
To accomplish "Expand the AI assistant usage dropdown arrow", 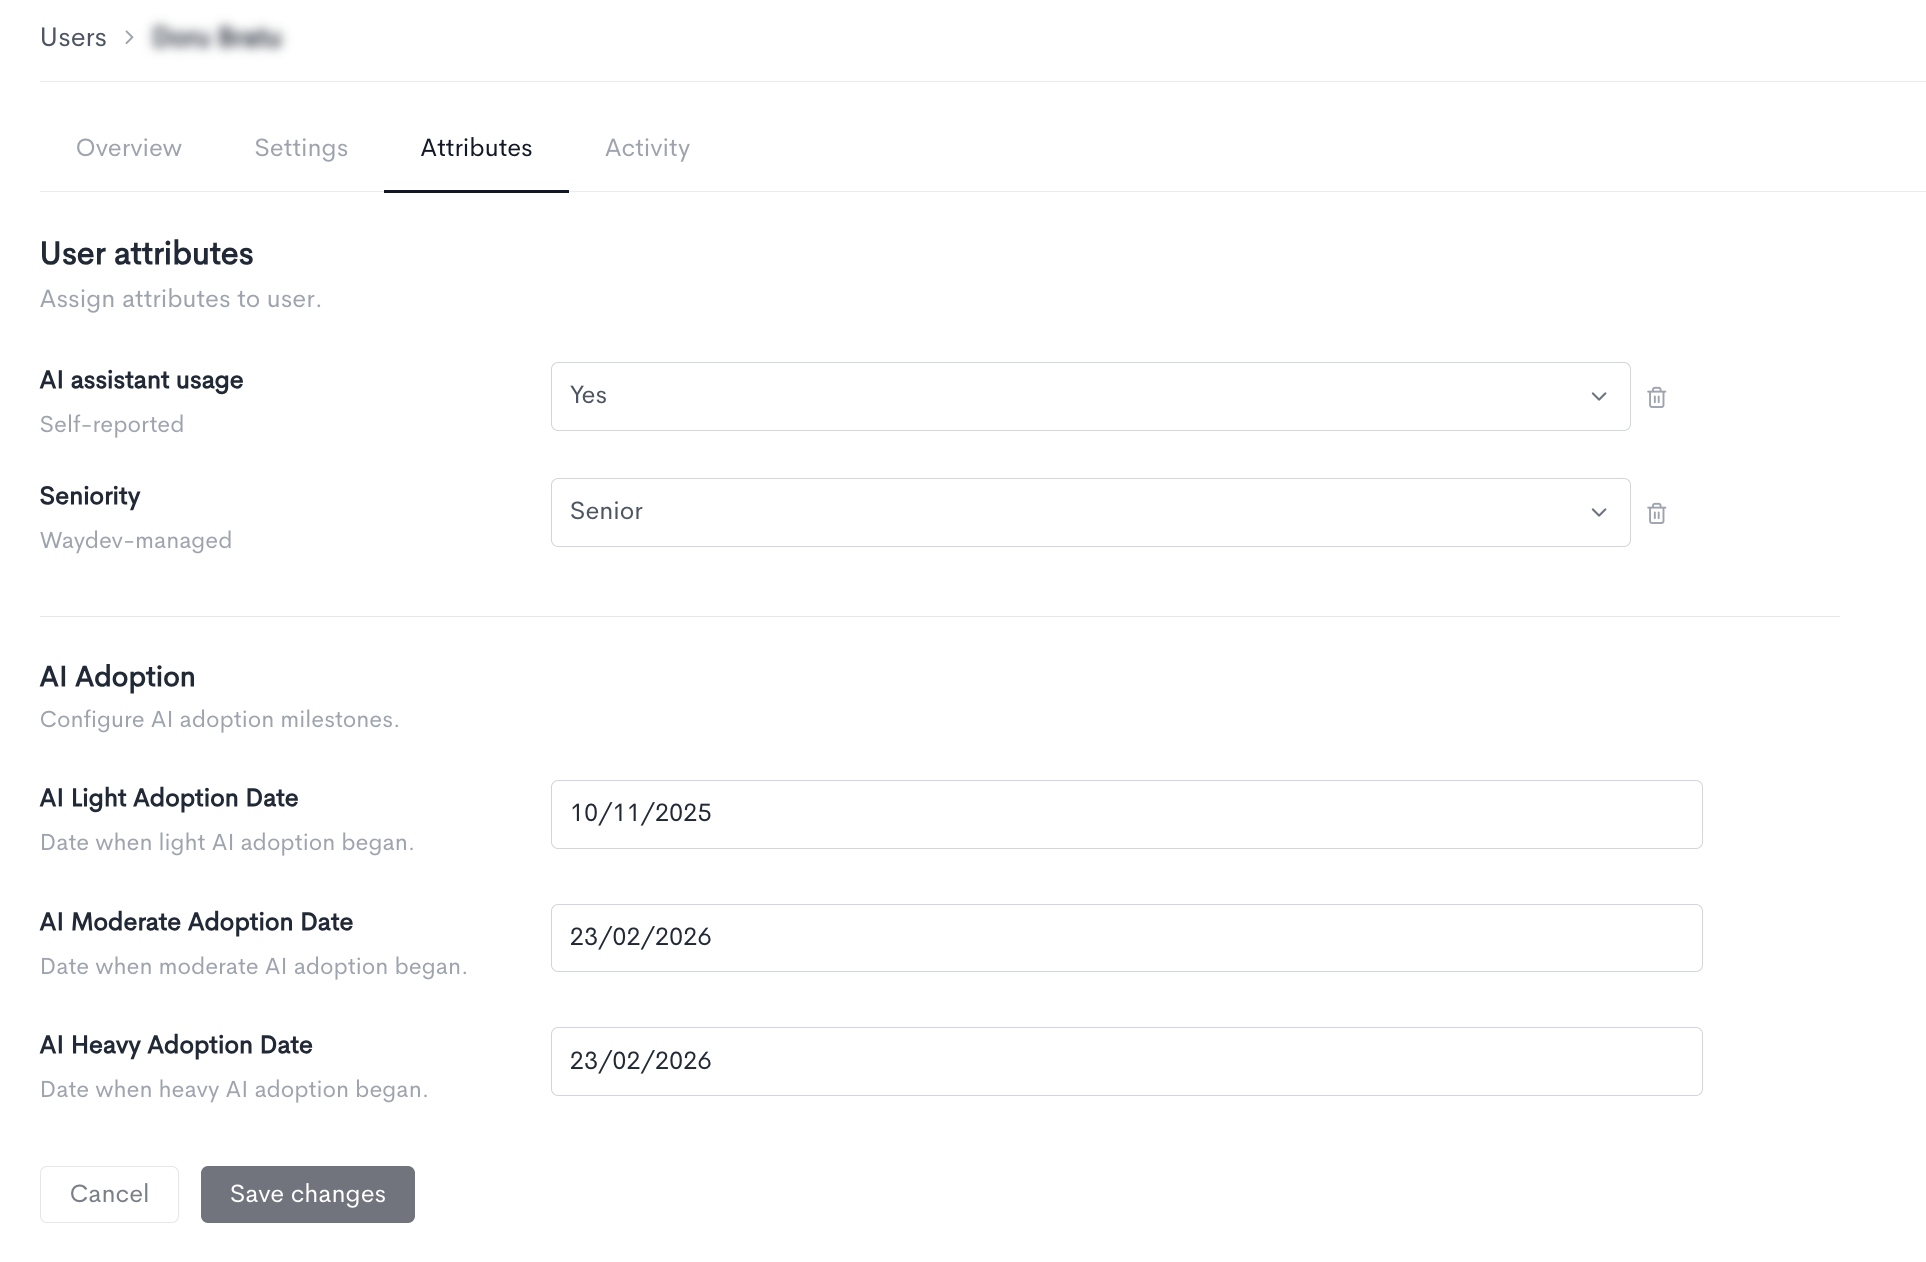I will [x=1598, y=397].
